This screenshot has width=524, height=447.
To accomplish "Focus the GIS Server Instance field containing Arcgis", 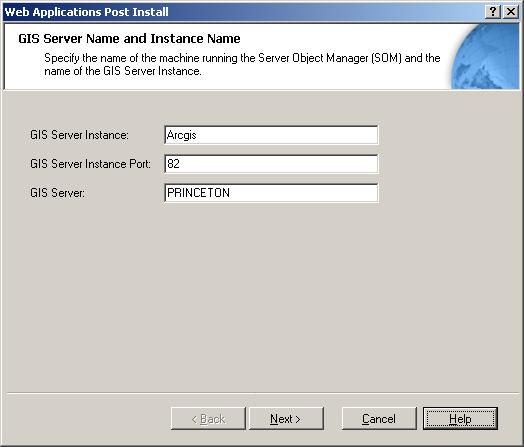I will click(x=271, y=135).
